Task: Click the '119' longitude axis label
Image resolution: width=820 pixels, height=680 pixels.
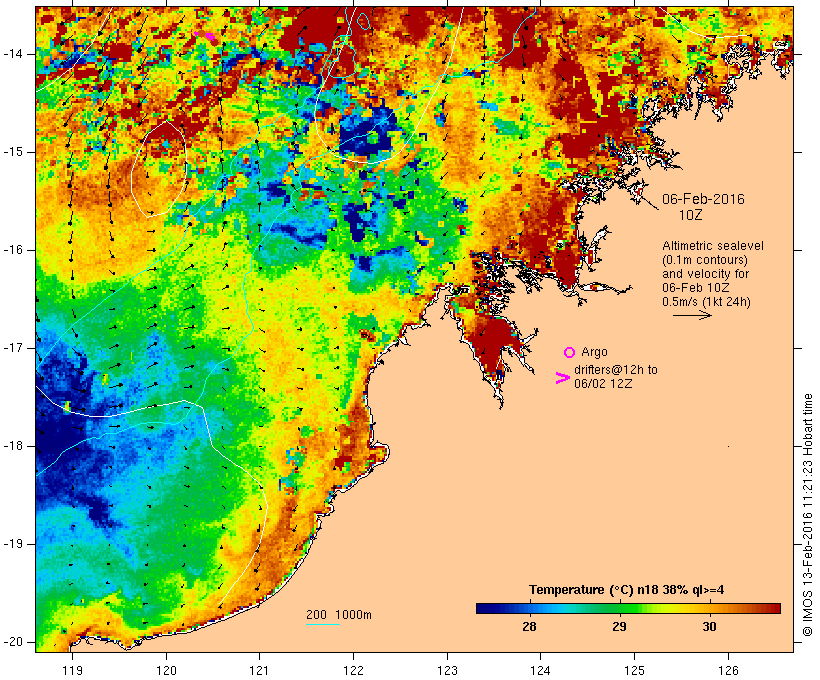Action: pyautogui.click(x=72, y=671)
